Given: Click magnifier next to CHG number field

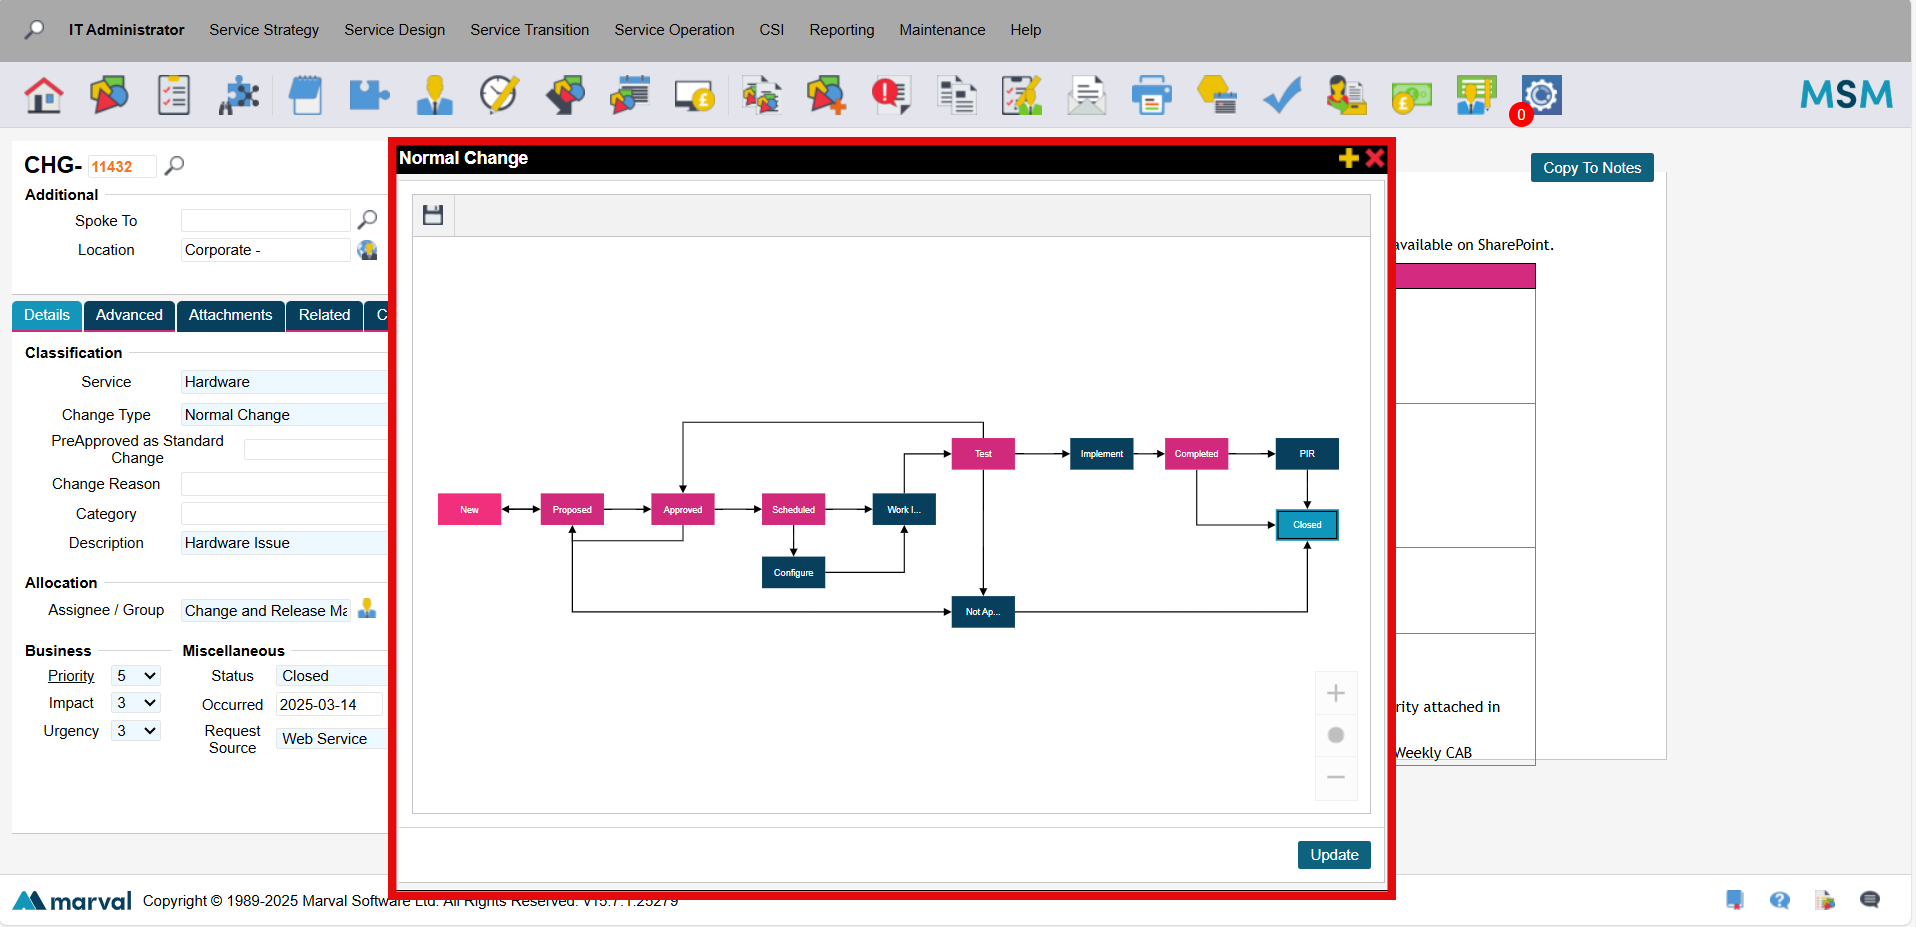Looking at the screenshot, I should [x=175, y=166].
